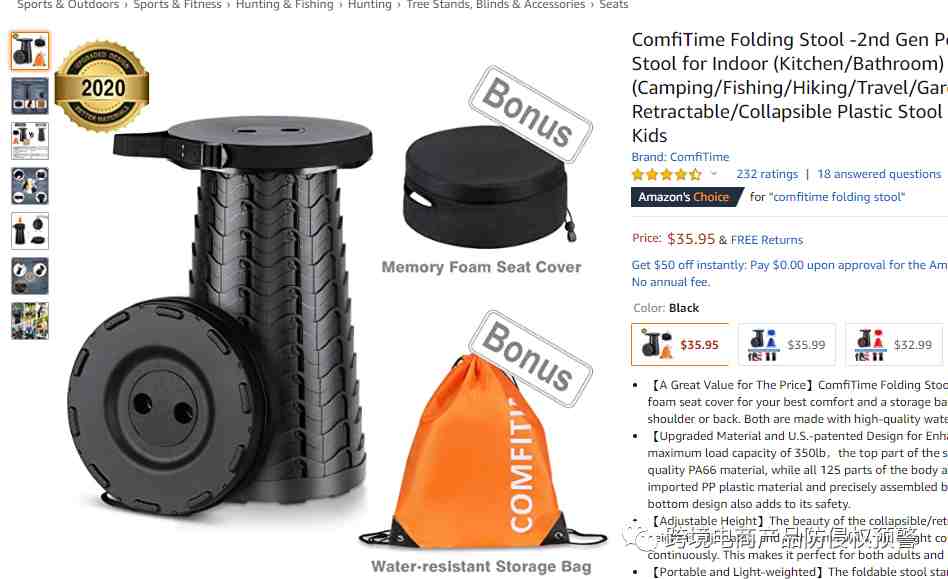Image resolution: width=948 pixels, height=579 pixels.
Task: Select the first product thumbnail with orange bag
Action: pos(30,51)
